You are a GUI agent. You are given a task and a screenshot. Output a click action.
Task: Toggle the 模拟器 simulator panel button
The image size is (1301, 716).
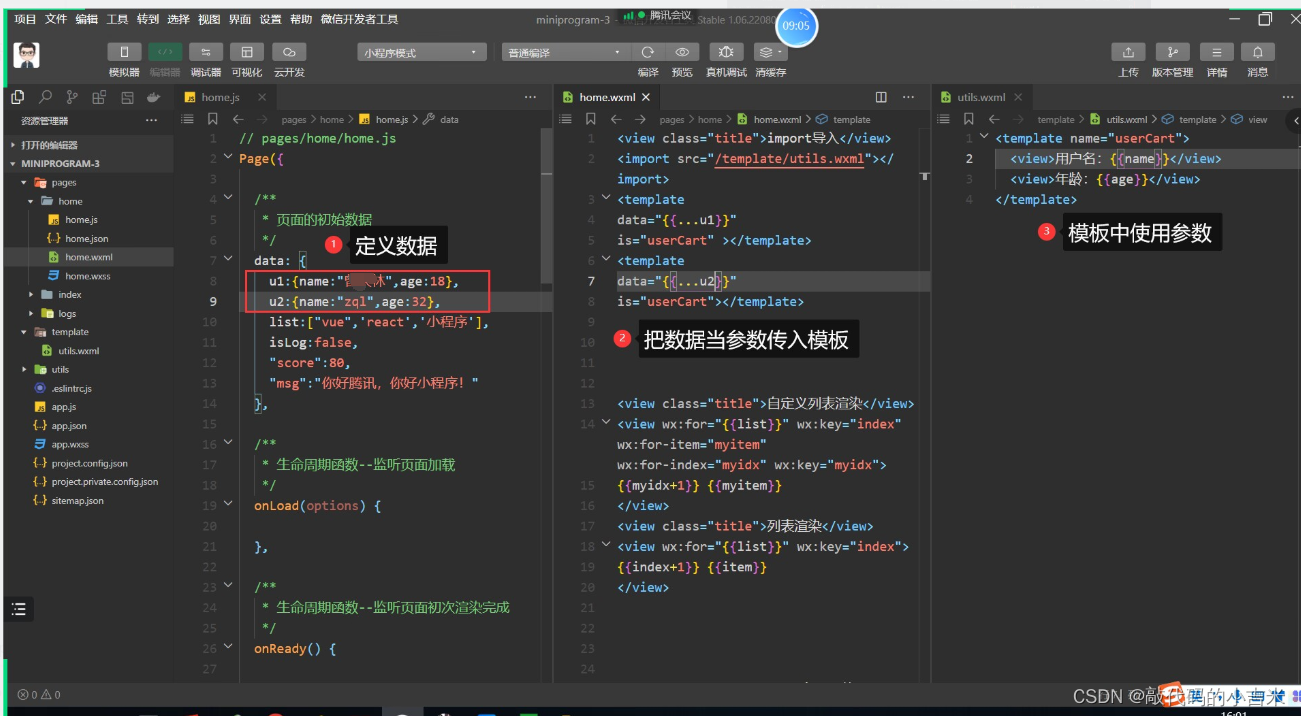[124, 52]
